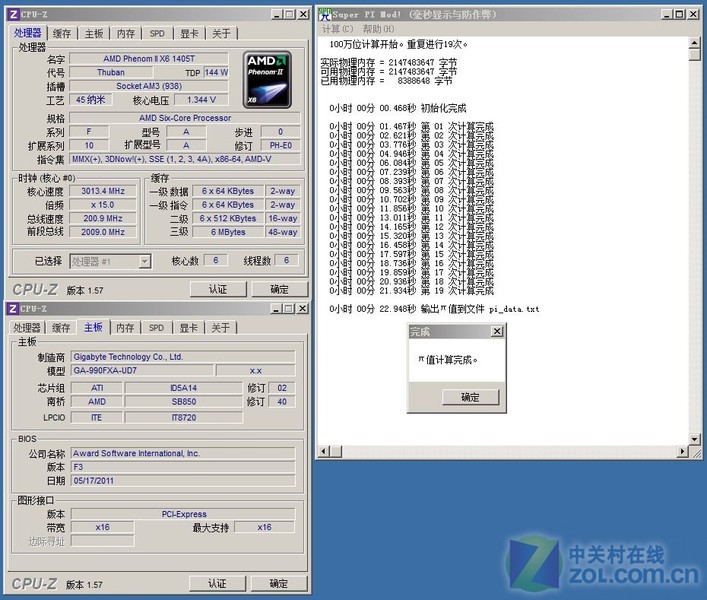Click 认证 button in upper CPU-Z window
Screen dimensions: 707x600
218,289
